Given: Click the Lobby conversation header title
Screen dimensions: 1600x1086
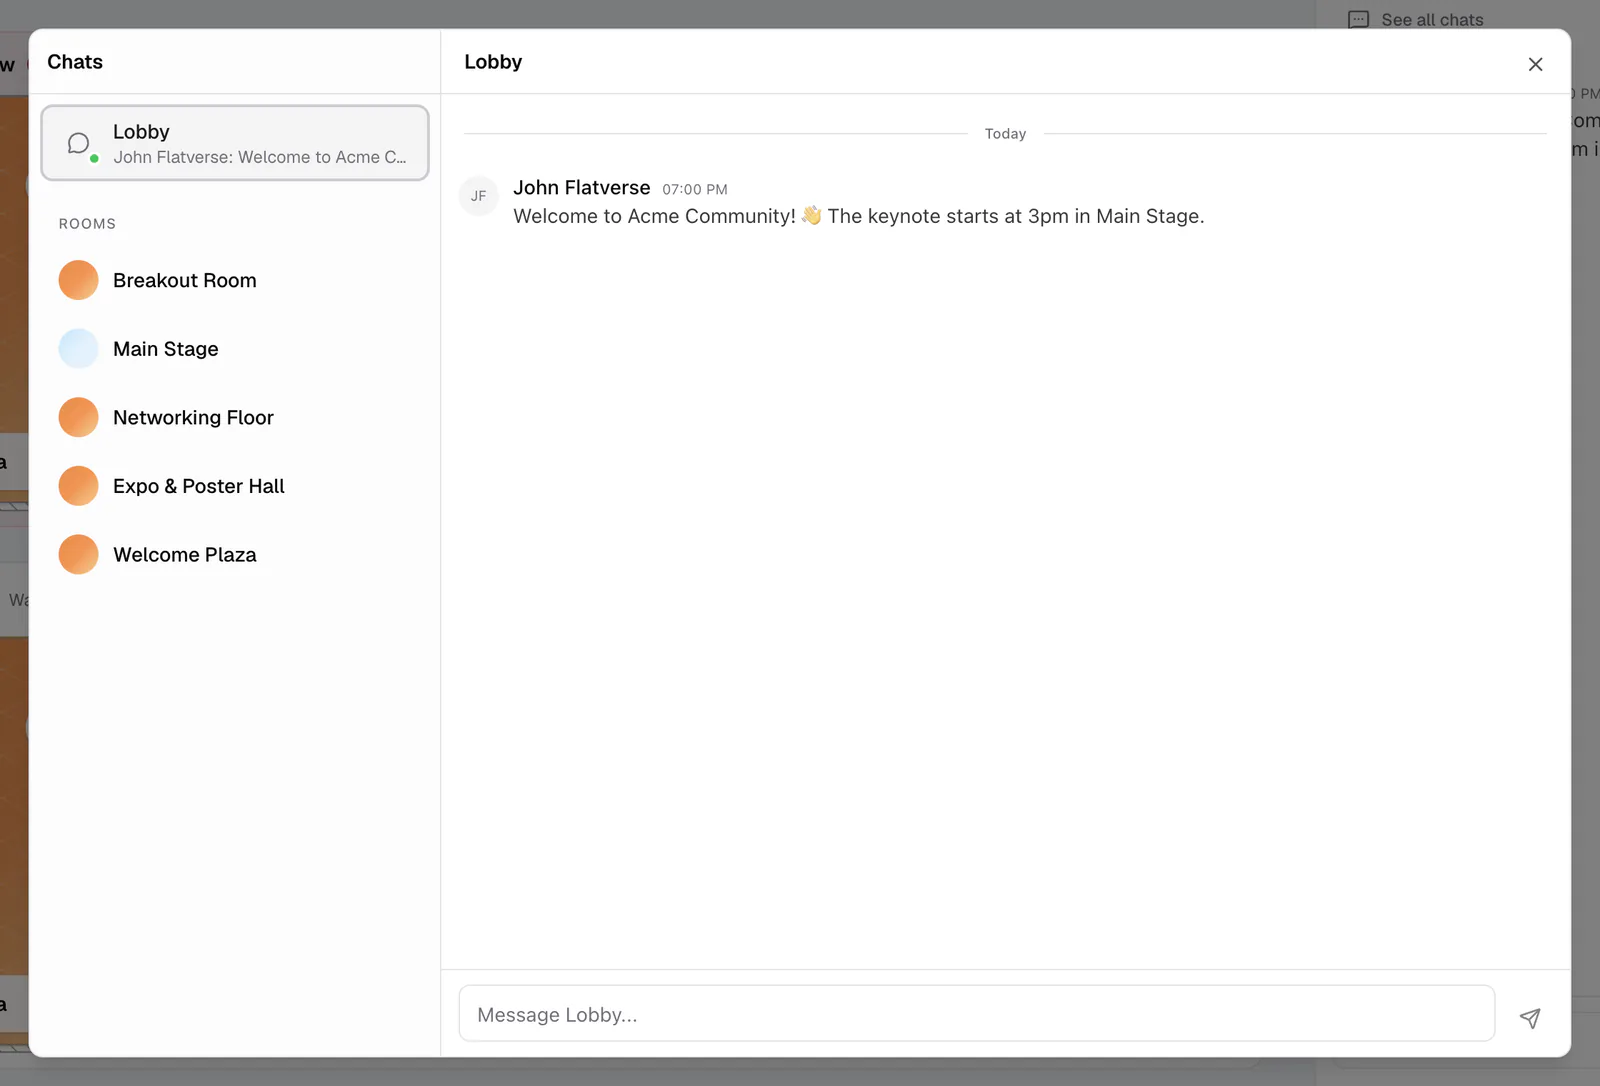Looking at the screenshot, I should [493, 62].
